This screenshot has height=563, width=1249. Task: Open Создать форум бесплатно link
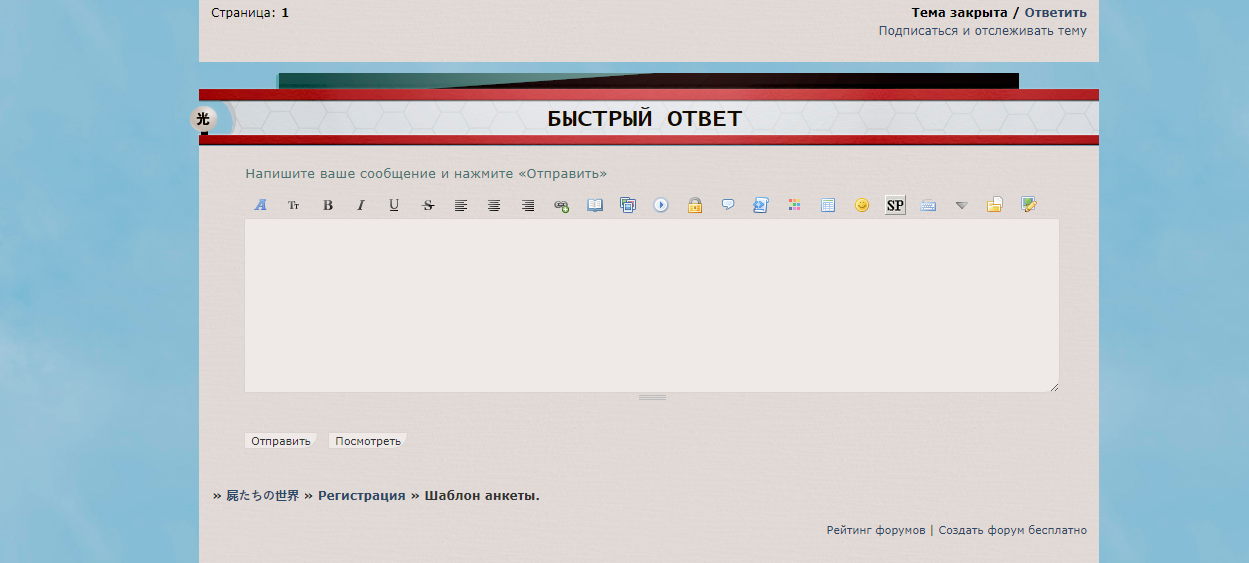[x=1012, y=530]
